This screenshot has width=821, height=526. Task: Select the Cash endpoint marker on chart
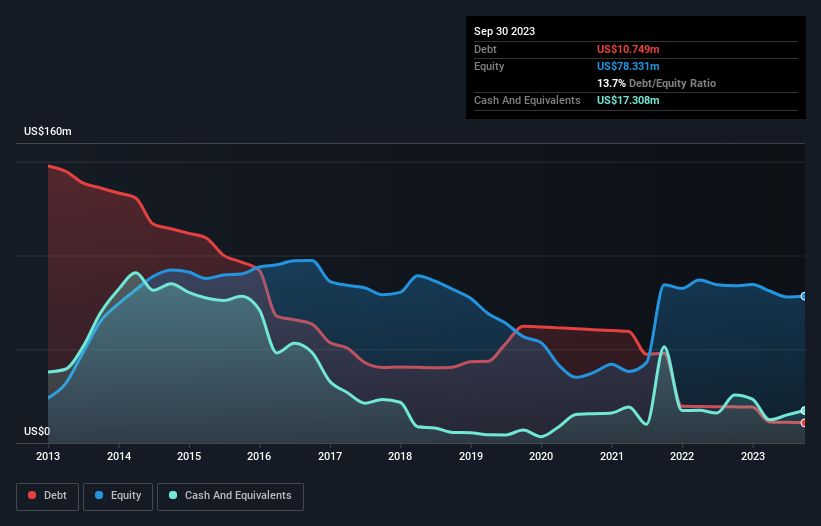tap(804, 410)
